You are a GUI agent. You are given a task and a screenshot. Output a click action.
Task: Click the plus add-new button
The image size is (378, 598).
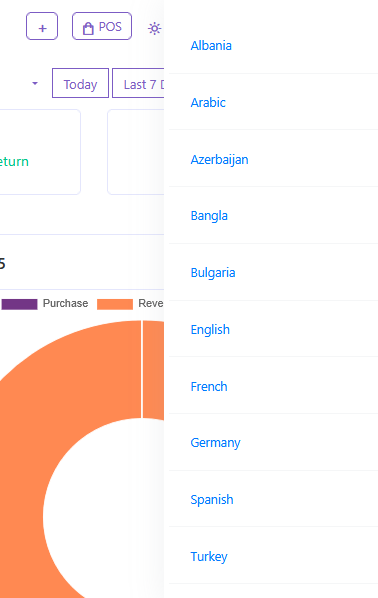(x=42, y=26)
